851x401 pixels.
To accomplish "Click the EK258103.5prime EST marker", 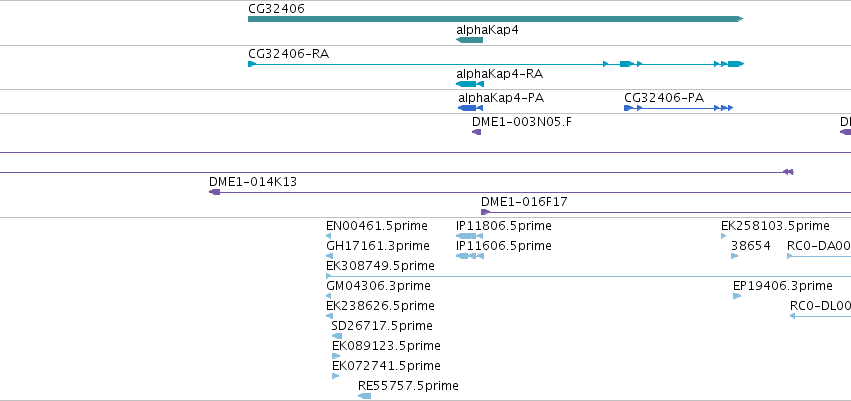I will click(x=723, y=236).
